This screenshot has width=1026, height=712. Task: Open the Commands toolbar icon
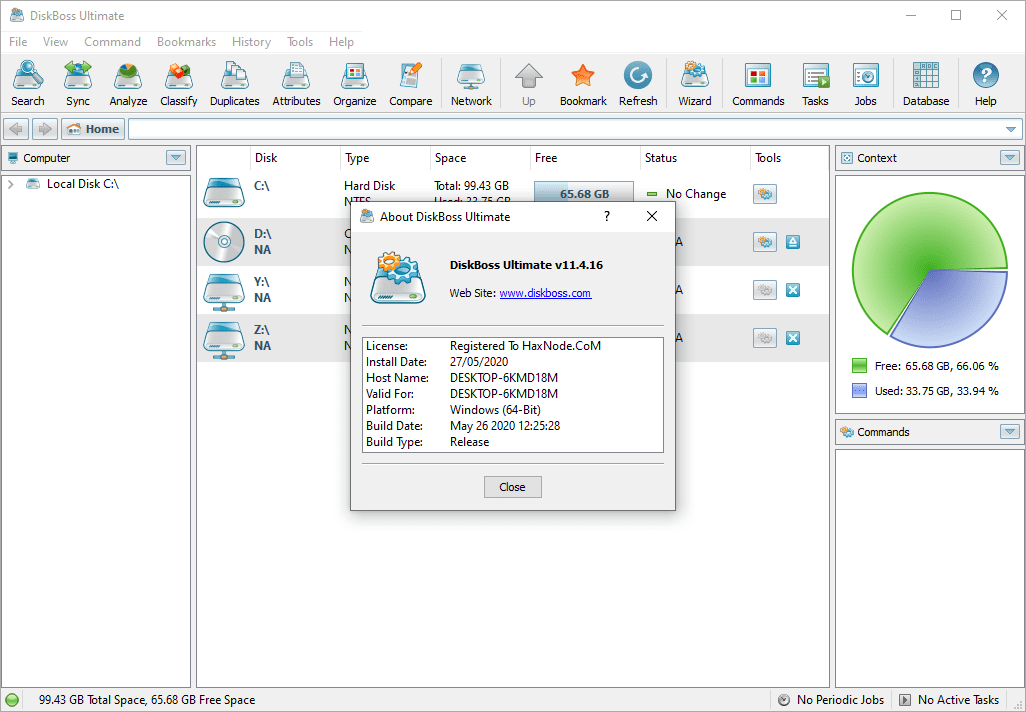coord(758,83)
